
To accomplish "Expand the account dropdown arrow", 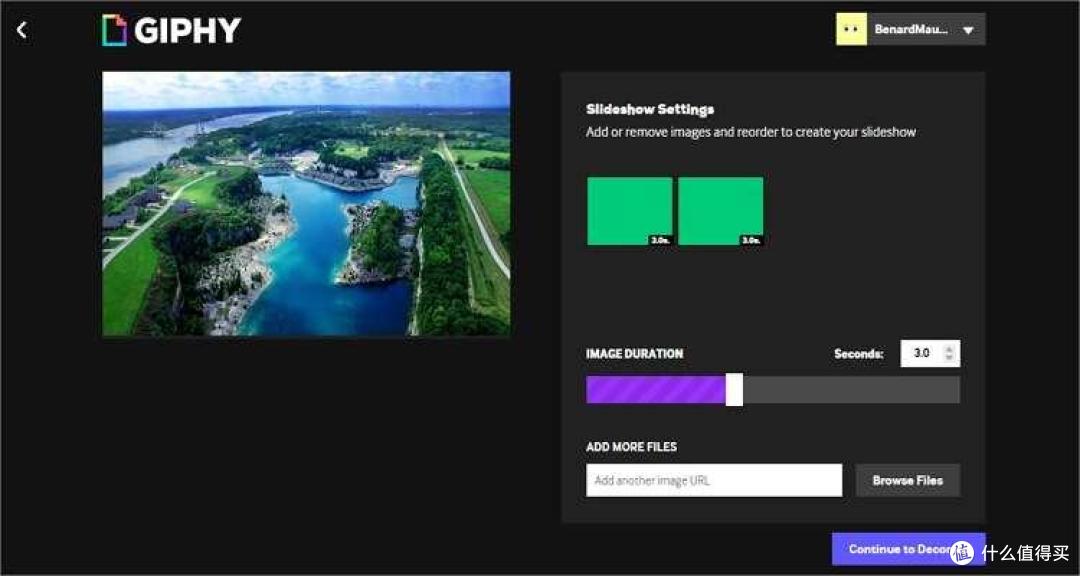I will [968, 31].
